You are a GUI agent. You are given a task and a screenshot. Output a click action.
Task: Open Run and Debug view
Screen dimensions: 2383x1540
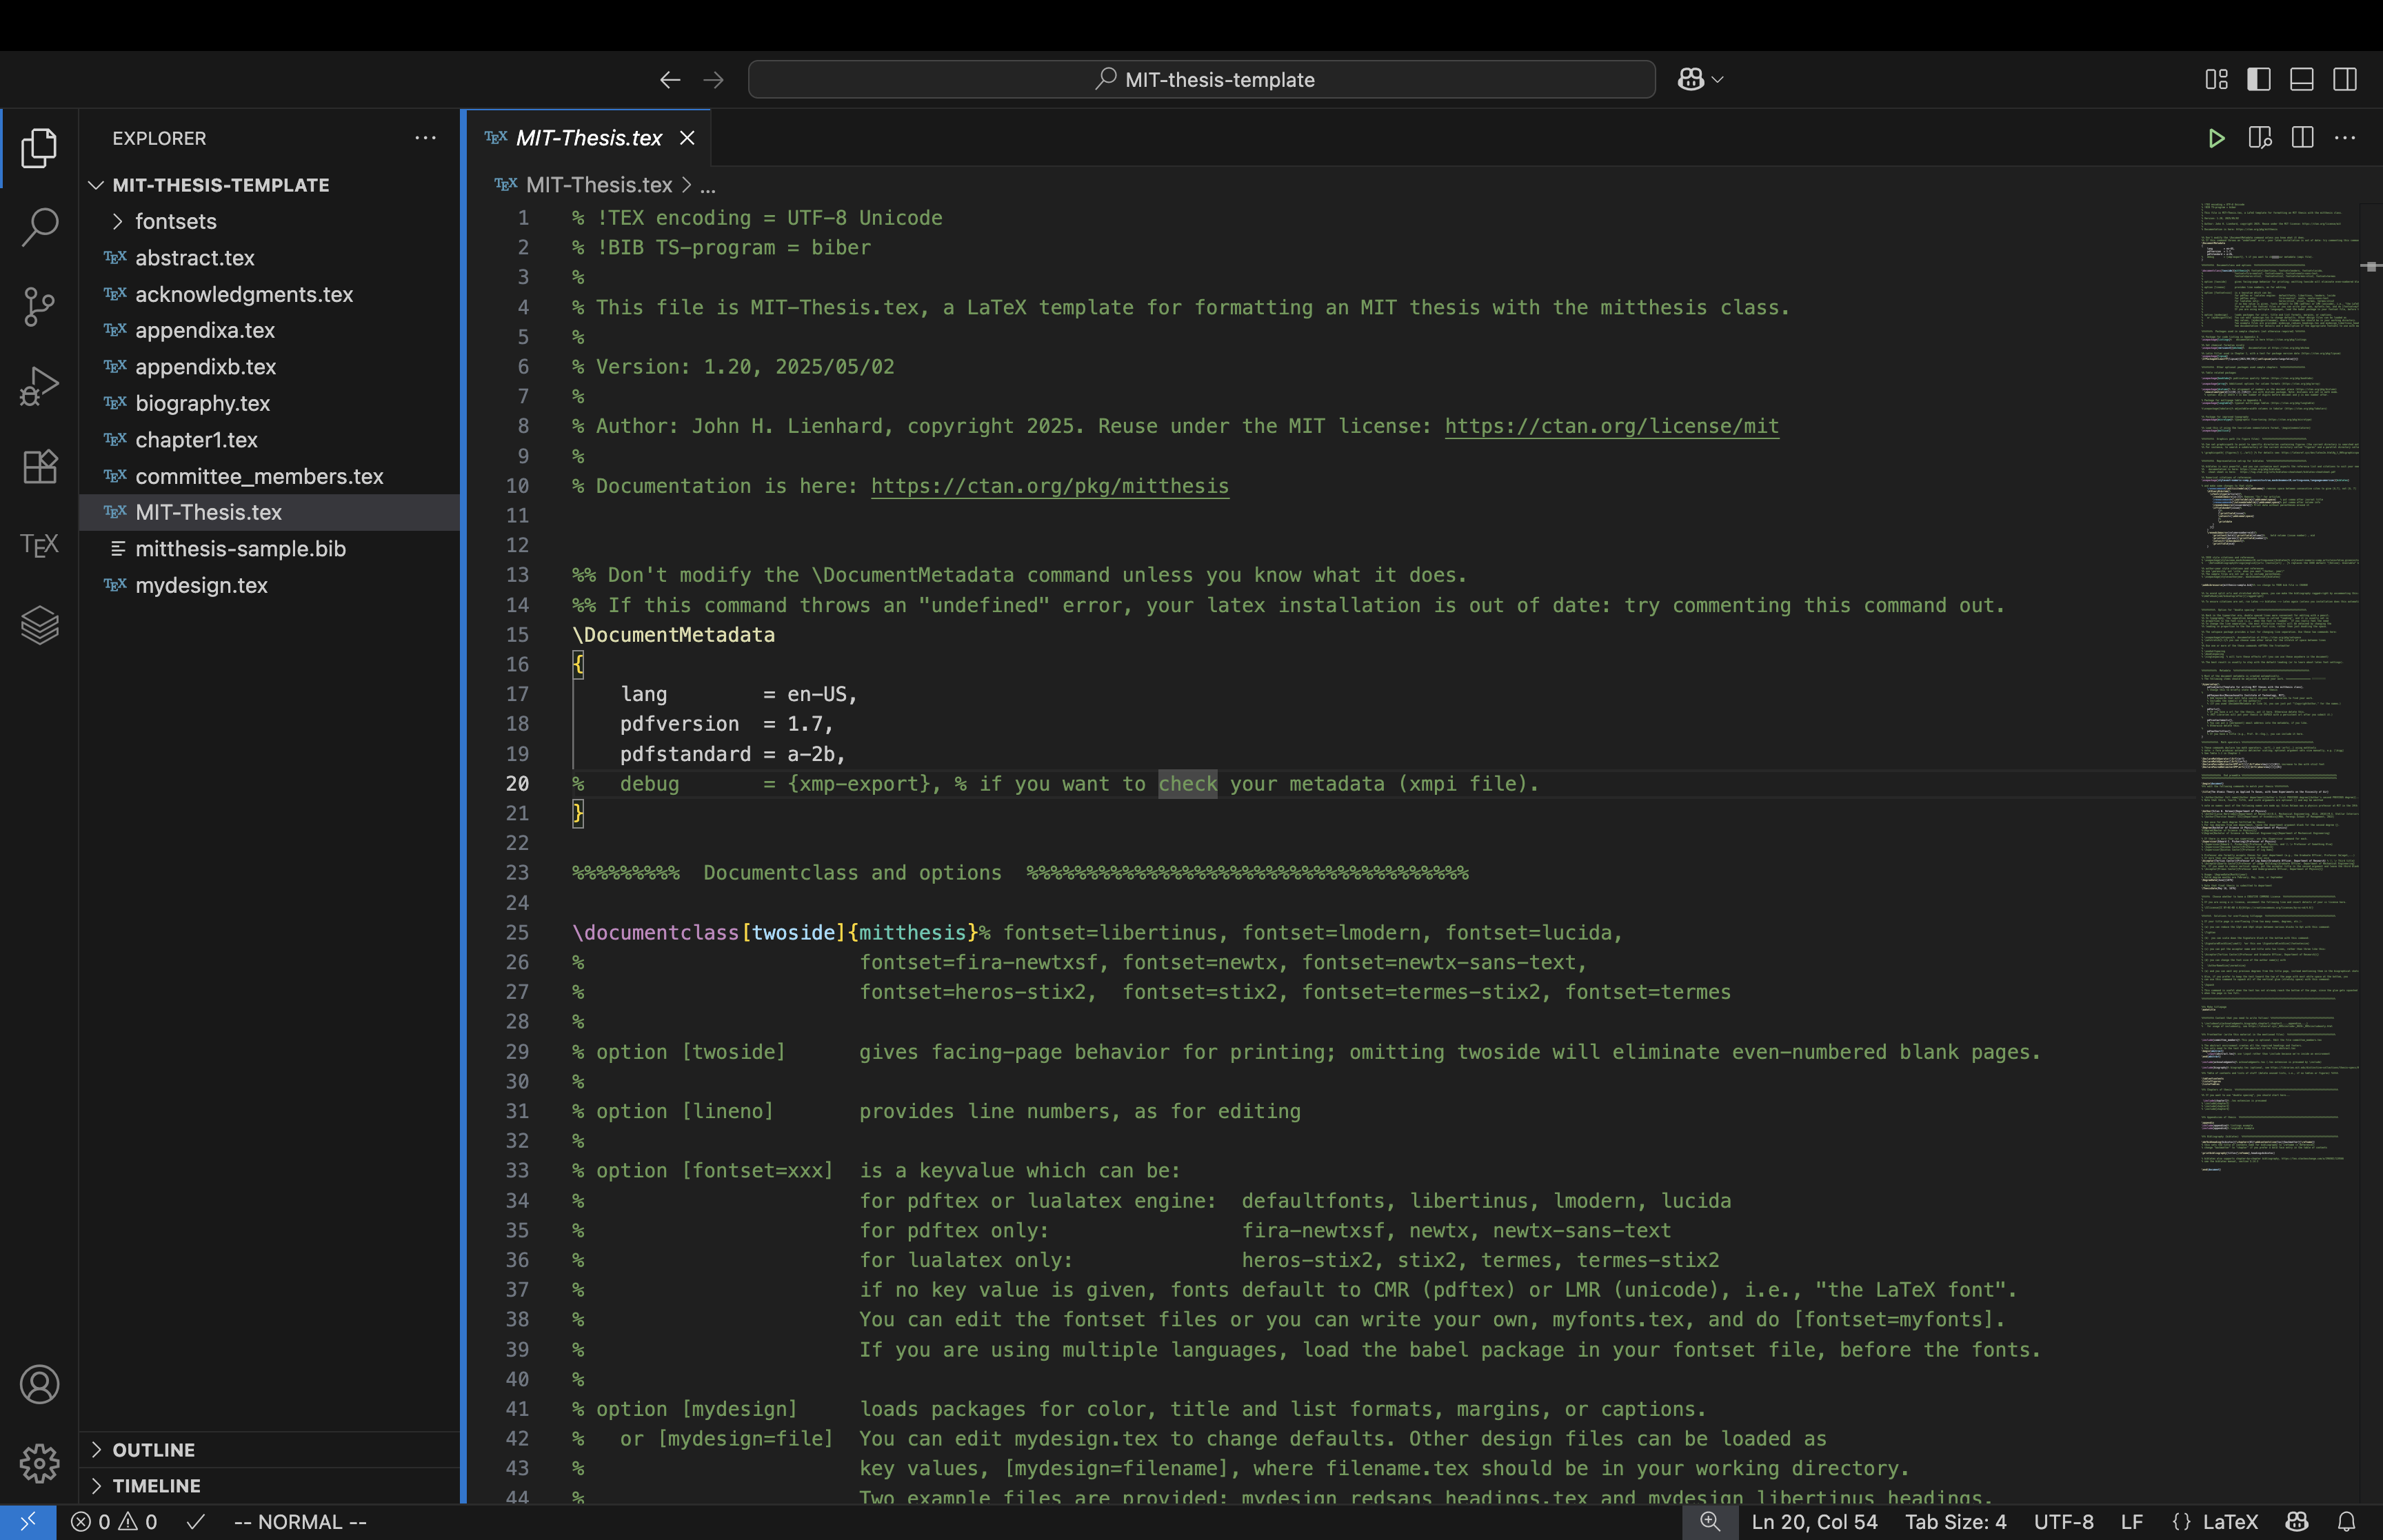[x=39, y=386]
